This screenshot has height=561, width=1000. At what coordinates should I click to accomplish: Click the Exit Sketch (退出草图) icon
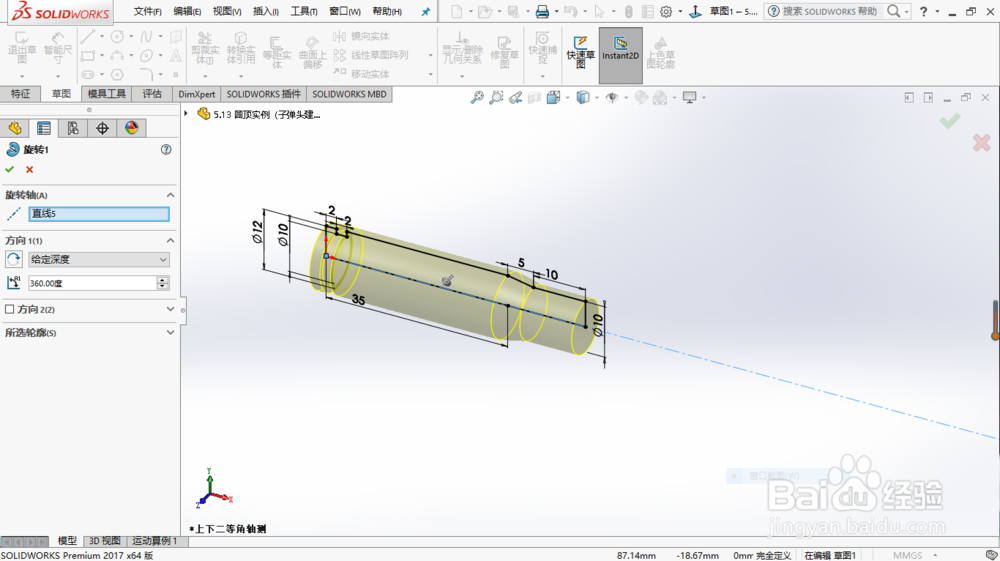pyautogui.click(x=22, y=47)
